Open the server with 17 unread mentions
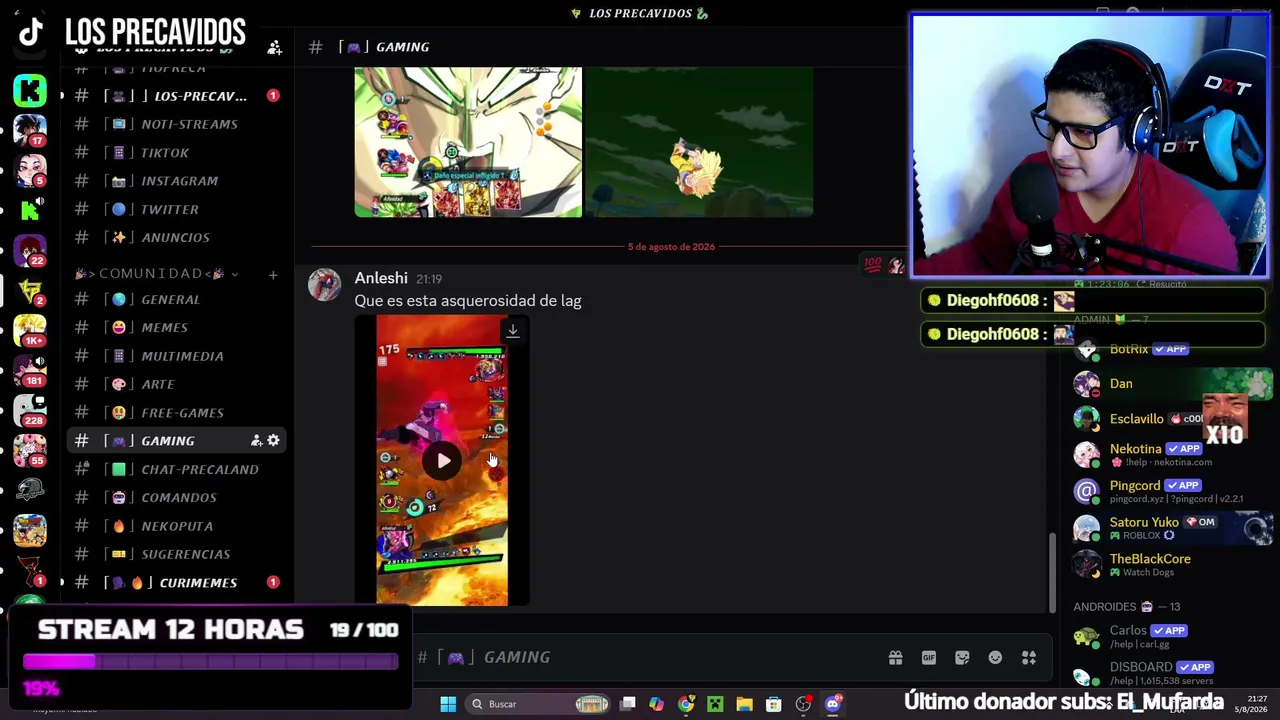This screenshot has height=720, width=1280. [x=30, y=130]
